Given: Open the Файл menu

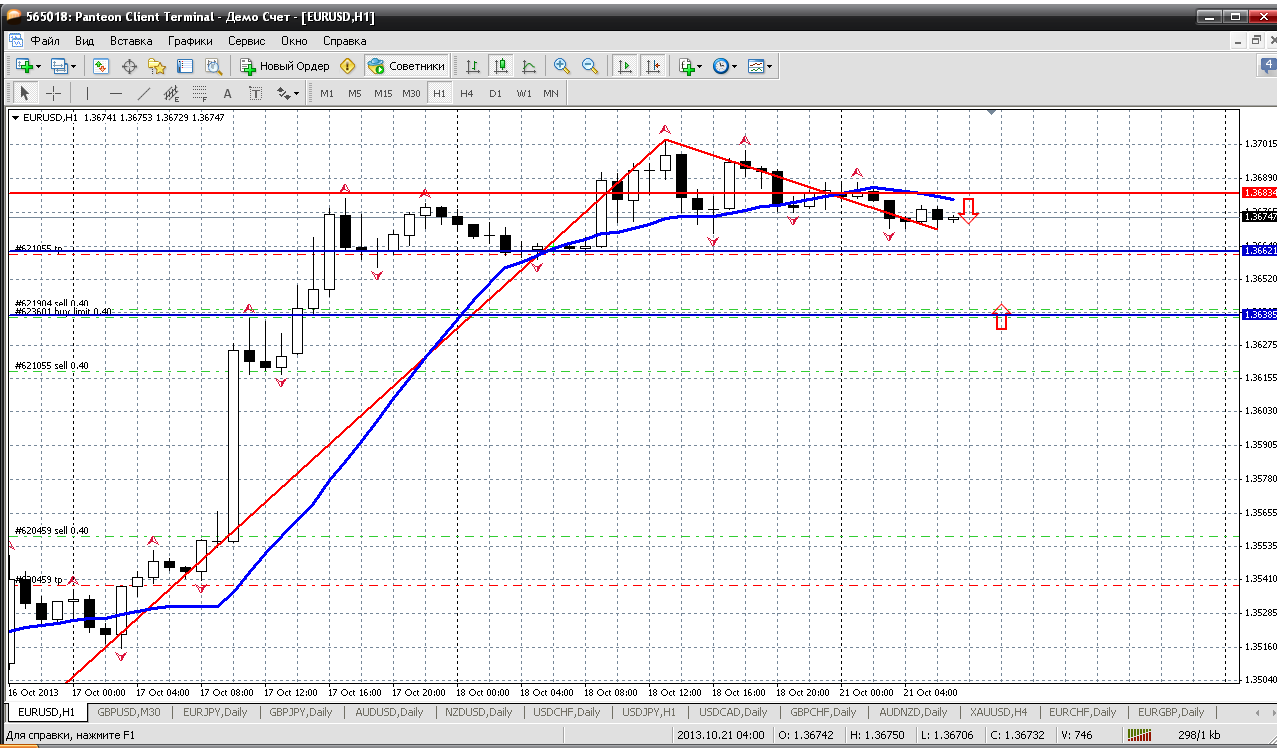Looking at the screenshot, I should [x=45, y=41].
